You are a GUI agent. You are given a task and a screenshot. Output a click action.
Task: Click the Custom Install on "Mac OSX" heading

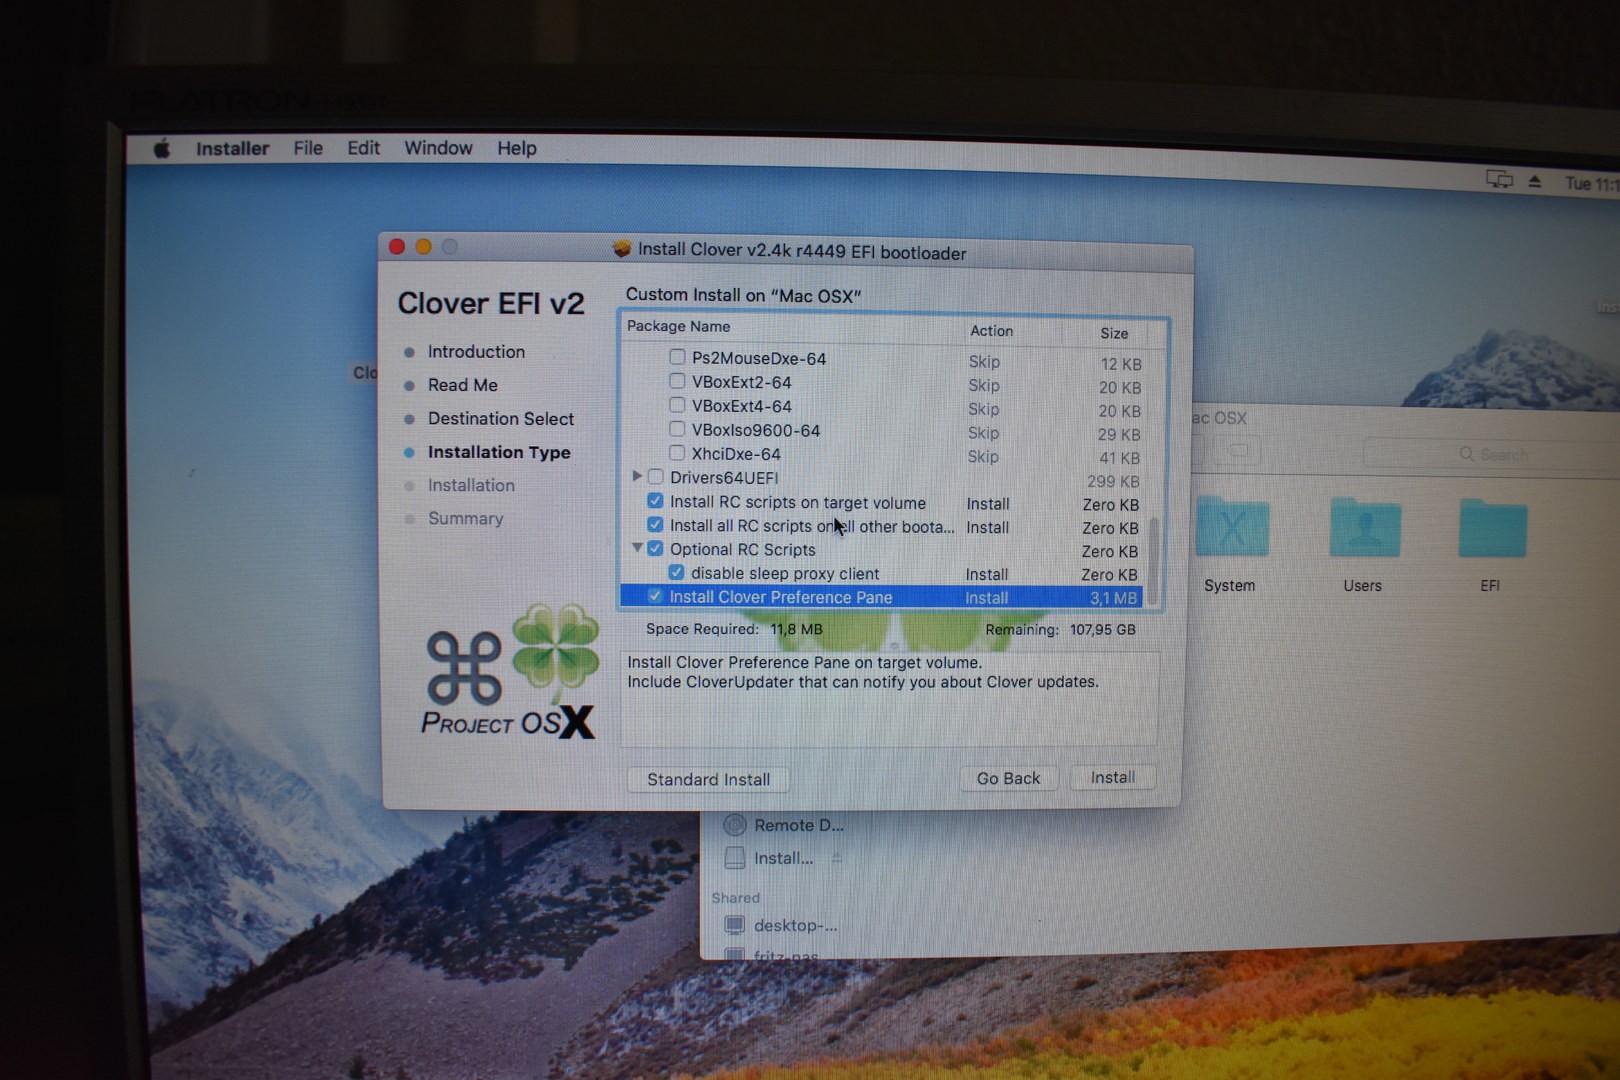(743, 295)
